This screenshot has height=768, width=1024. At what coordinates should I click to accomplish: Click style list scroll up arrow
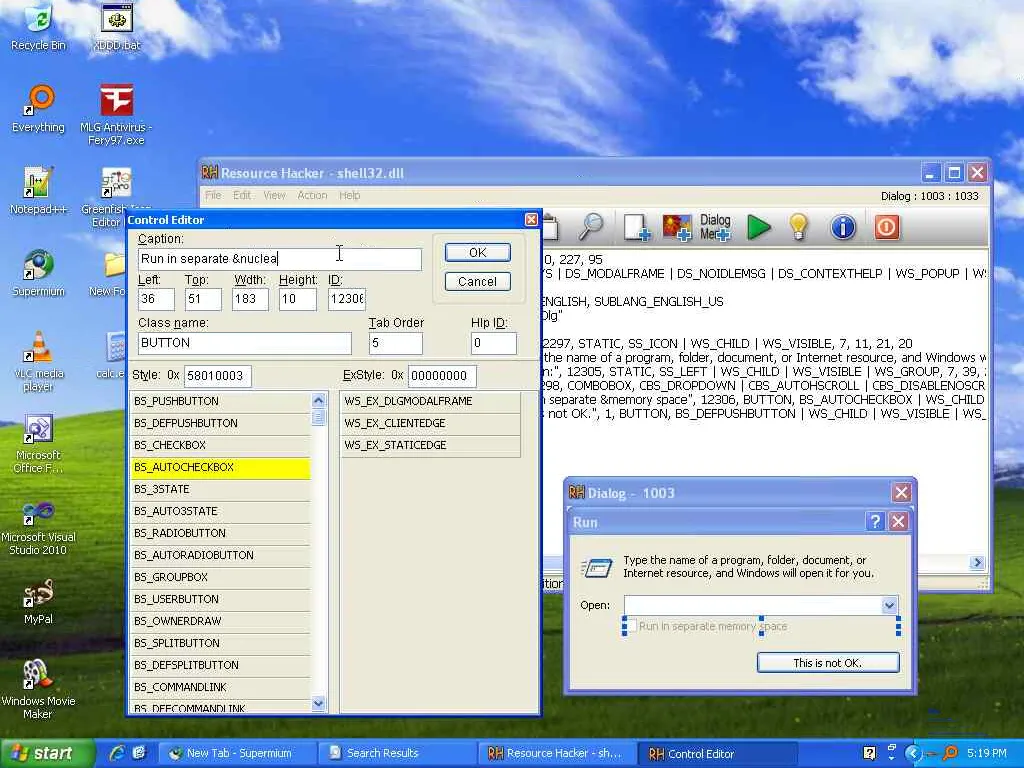[318, 400]
